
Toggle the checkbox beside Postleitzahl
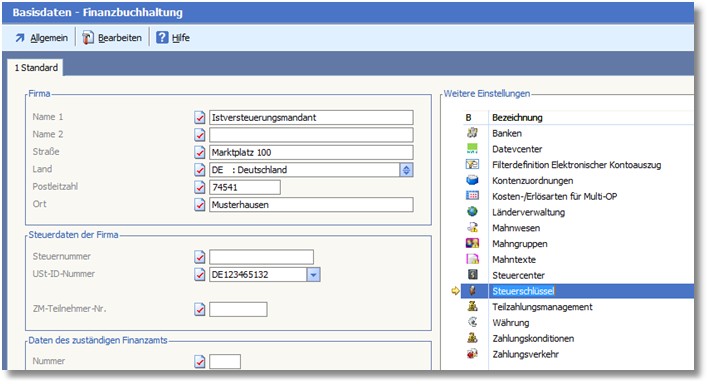tap(200, 187)
